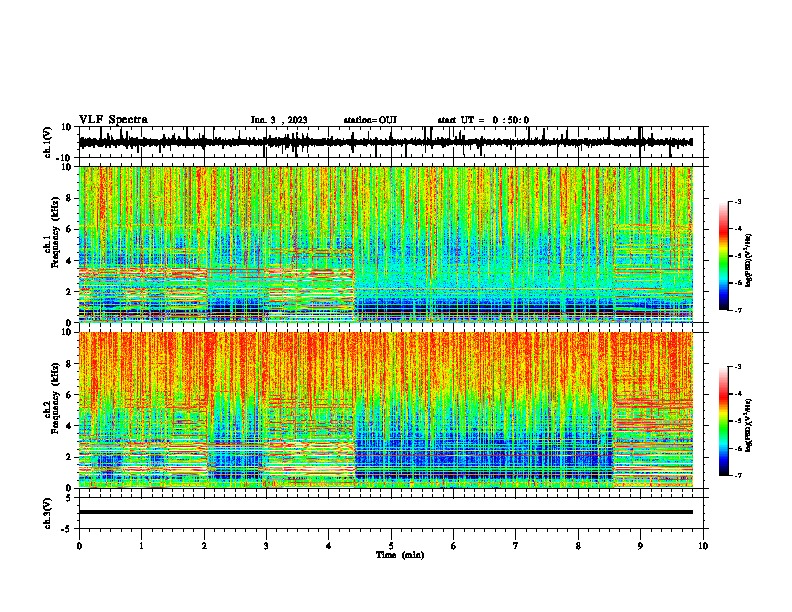Click the "ch.3(V)" axis label

point(48,513)
